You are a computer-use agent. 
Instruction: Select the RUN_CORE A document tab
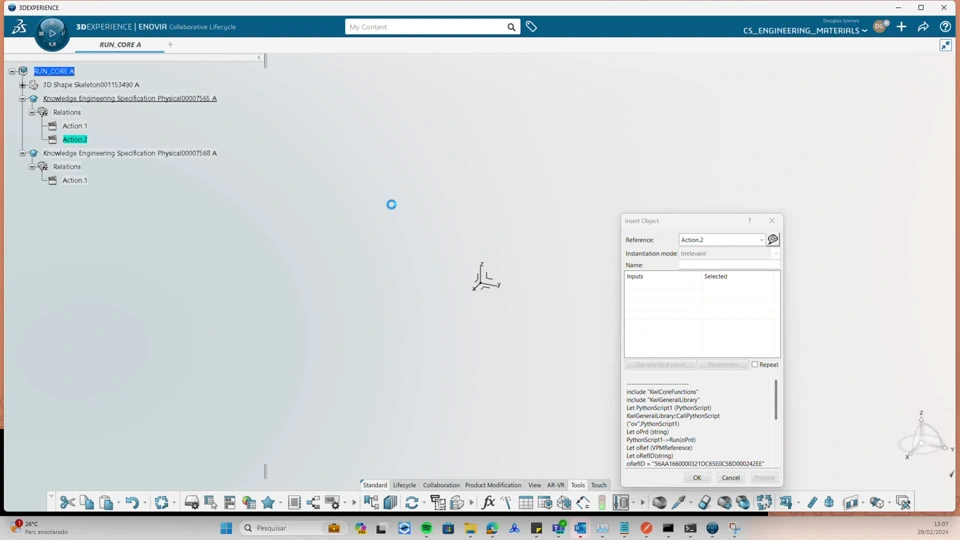(x=120, y=45)
